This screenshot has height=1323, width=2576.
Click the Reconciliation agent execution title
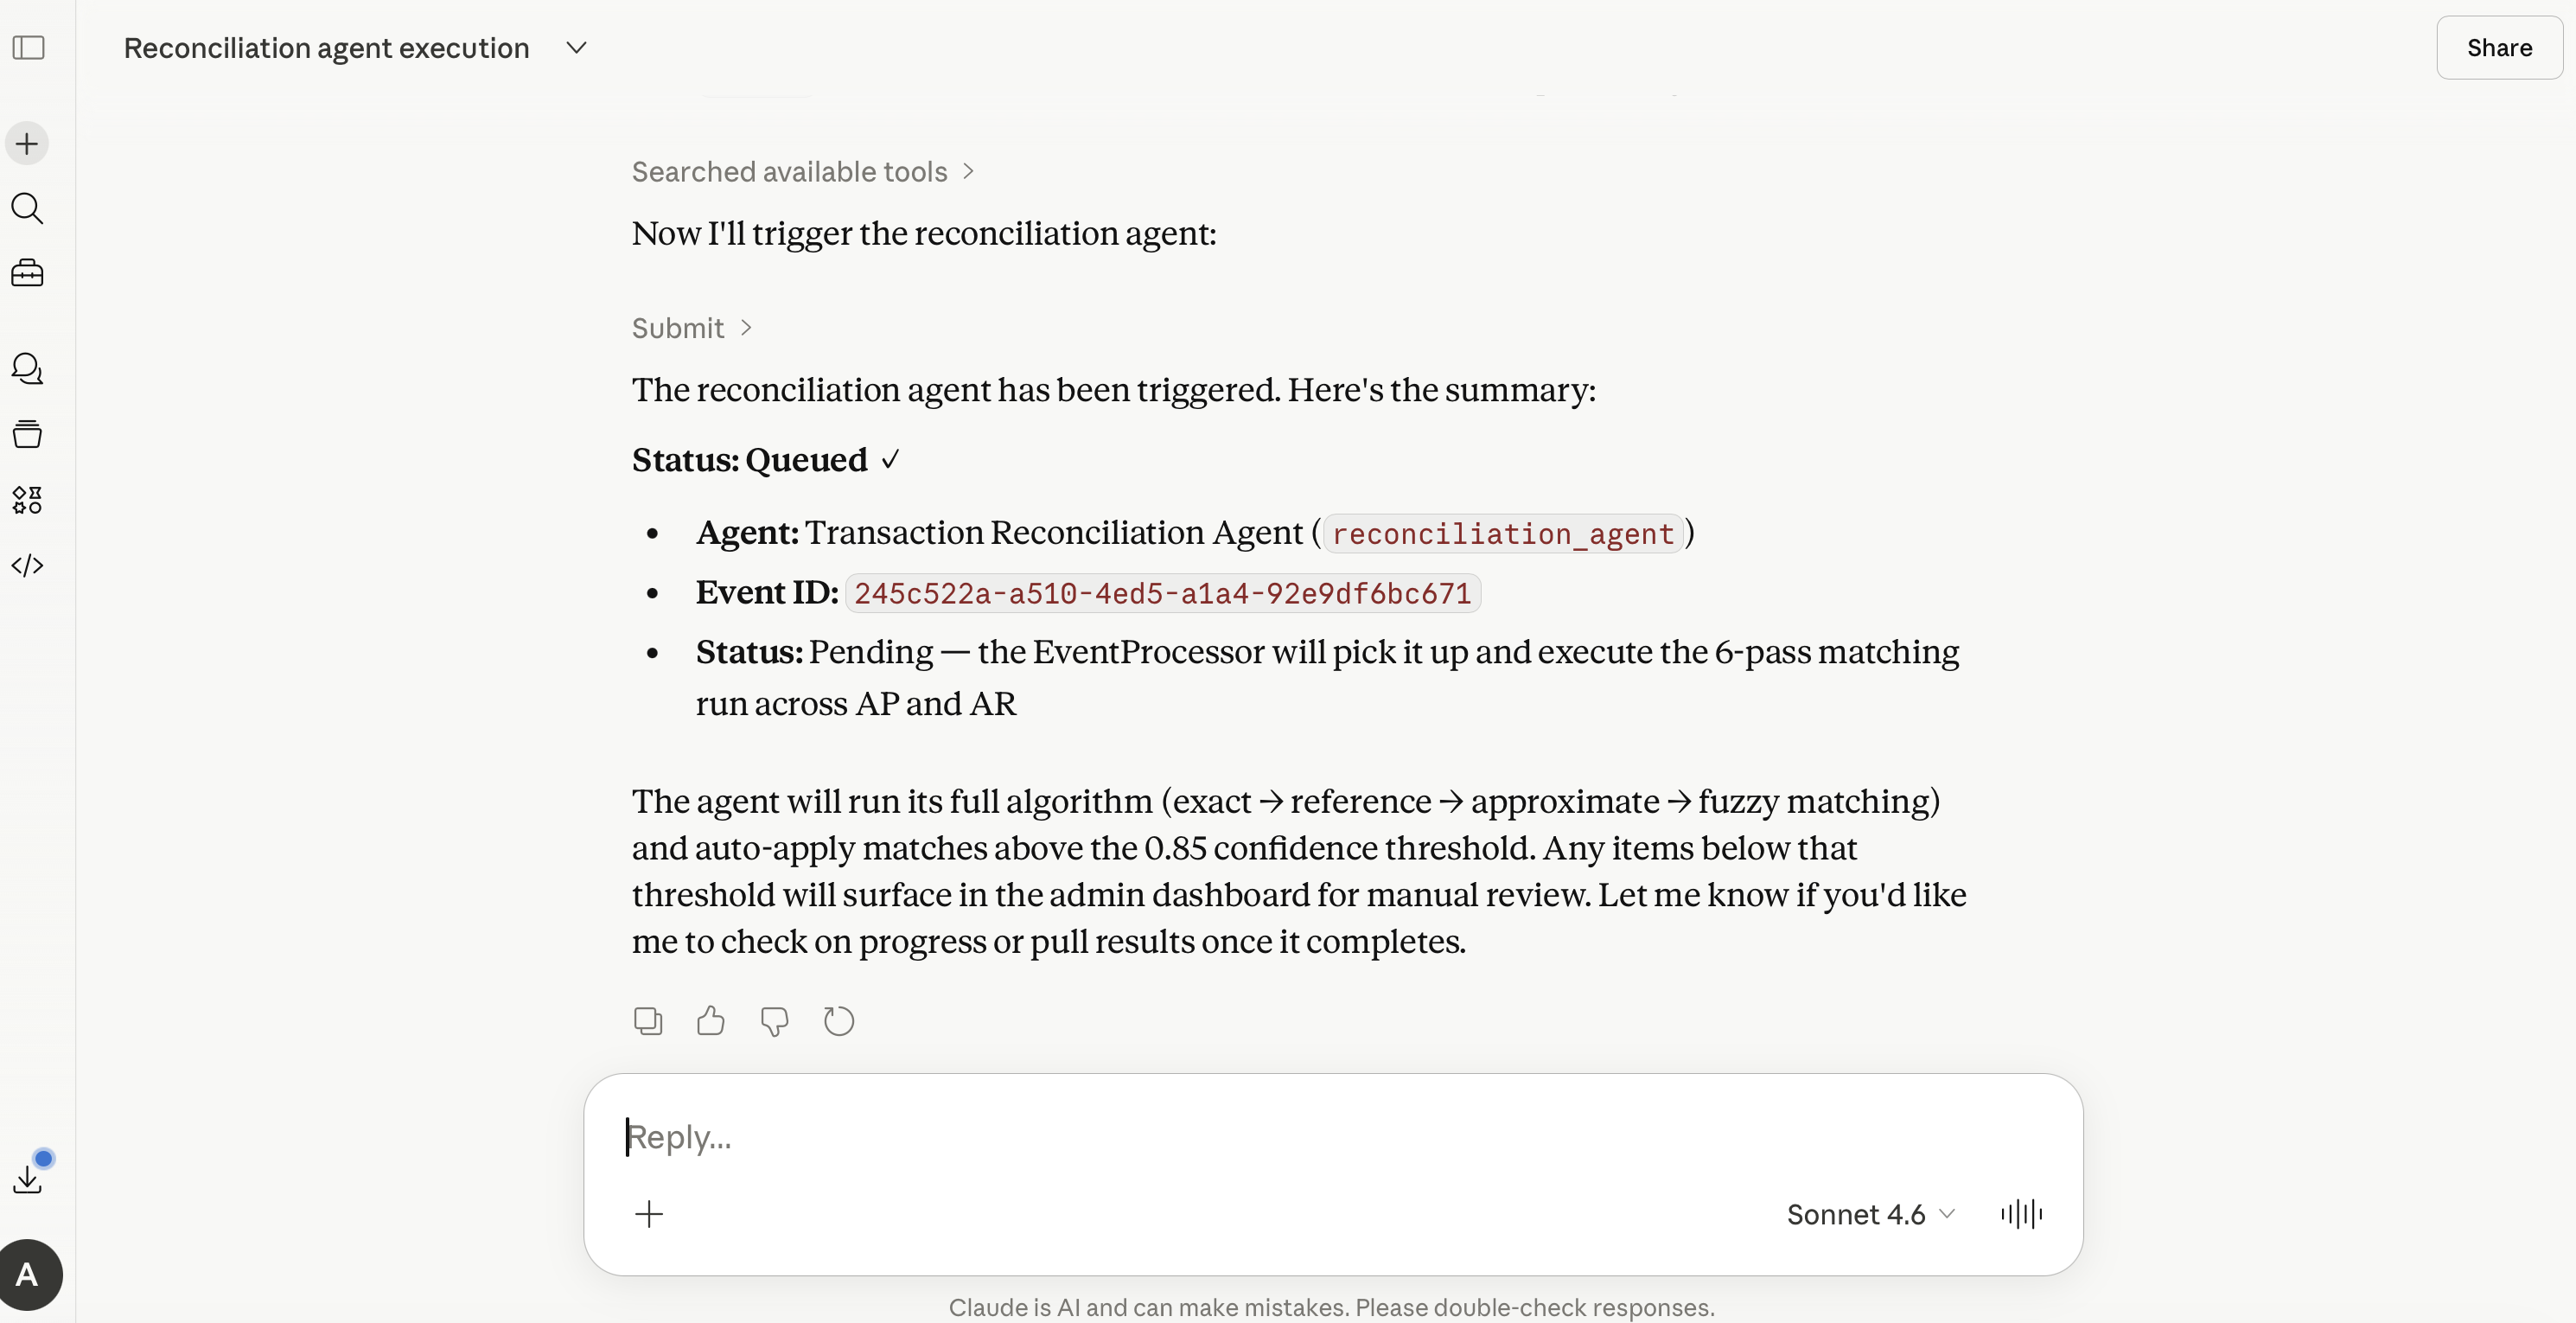click(326, 48)
